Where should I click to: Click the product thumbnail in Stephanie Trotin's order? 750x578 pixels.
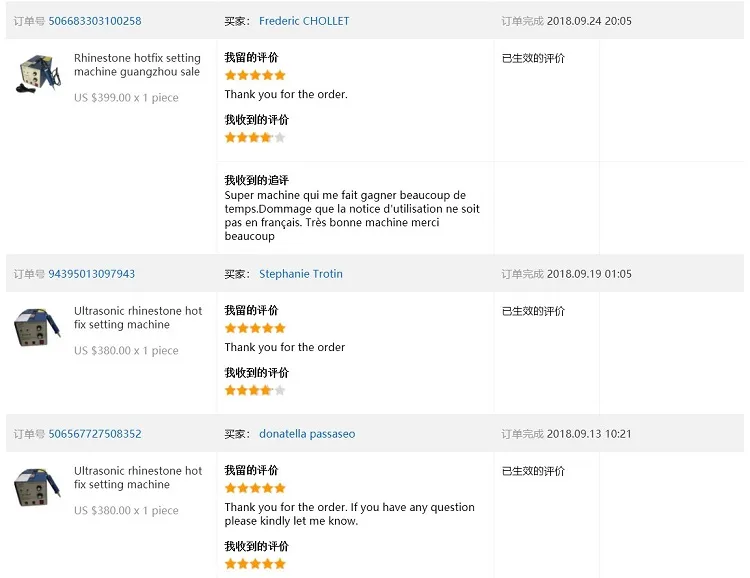pos(37,327)
